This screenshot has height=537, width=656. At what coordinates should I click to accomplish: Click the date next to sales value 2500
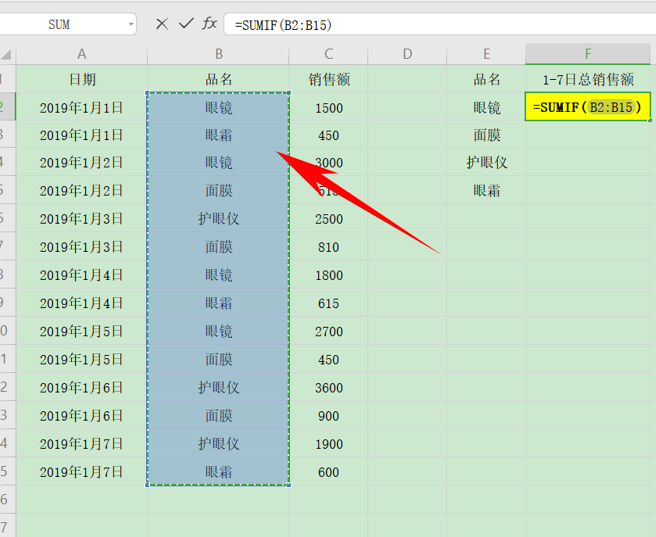[82, 219]
